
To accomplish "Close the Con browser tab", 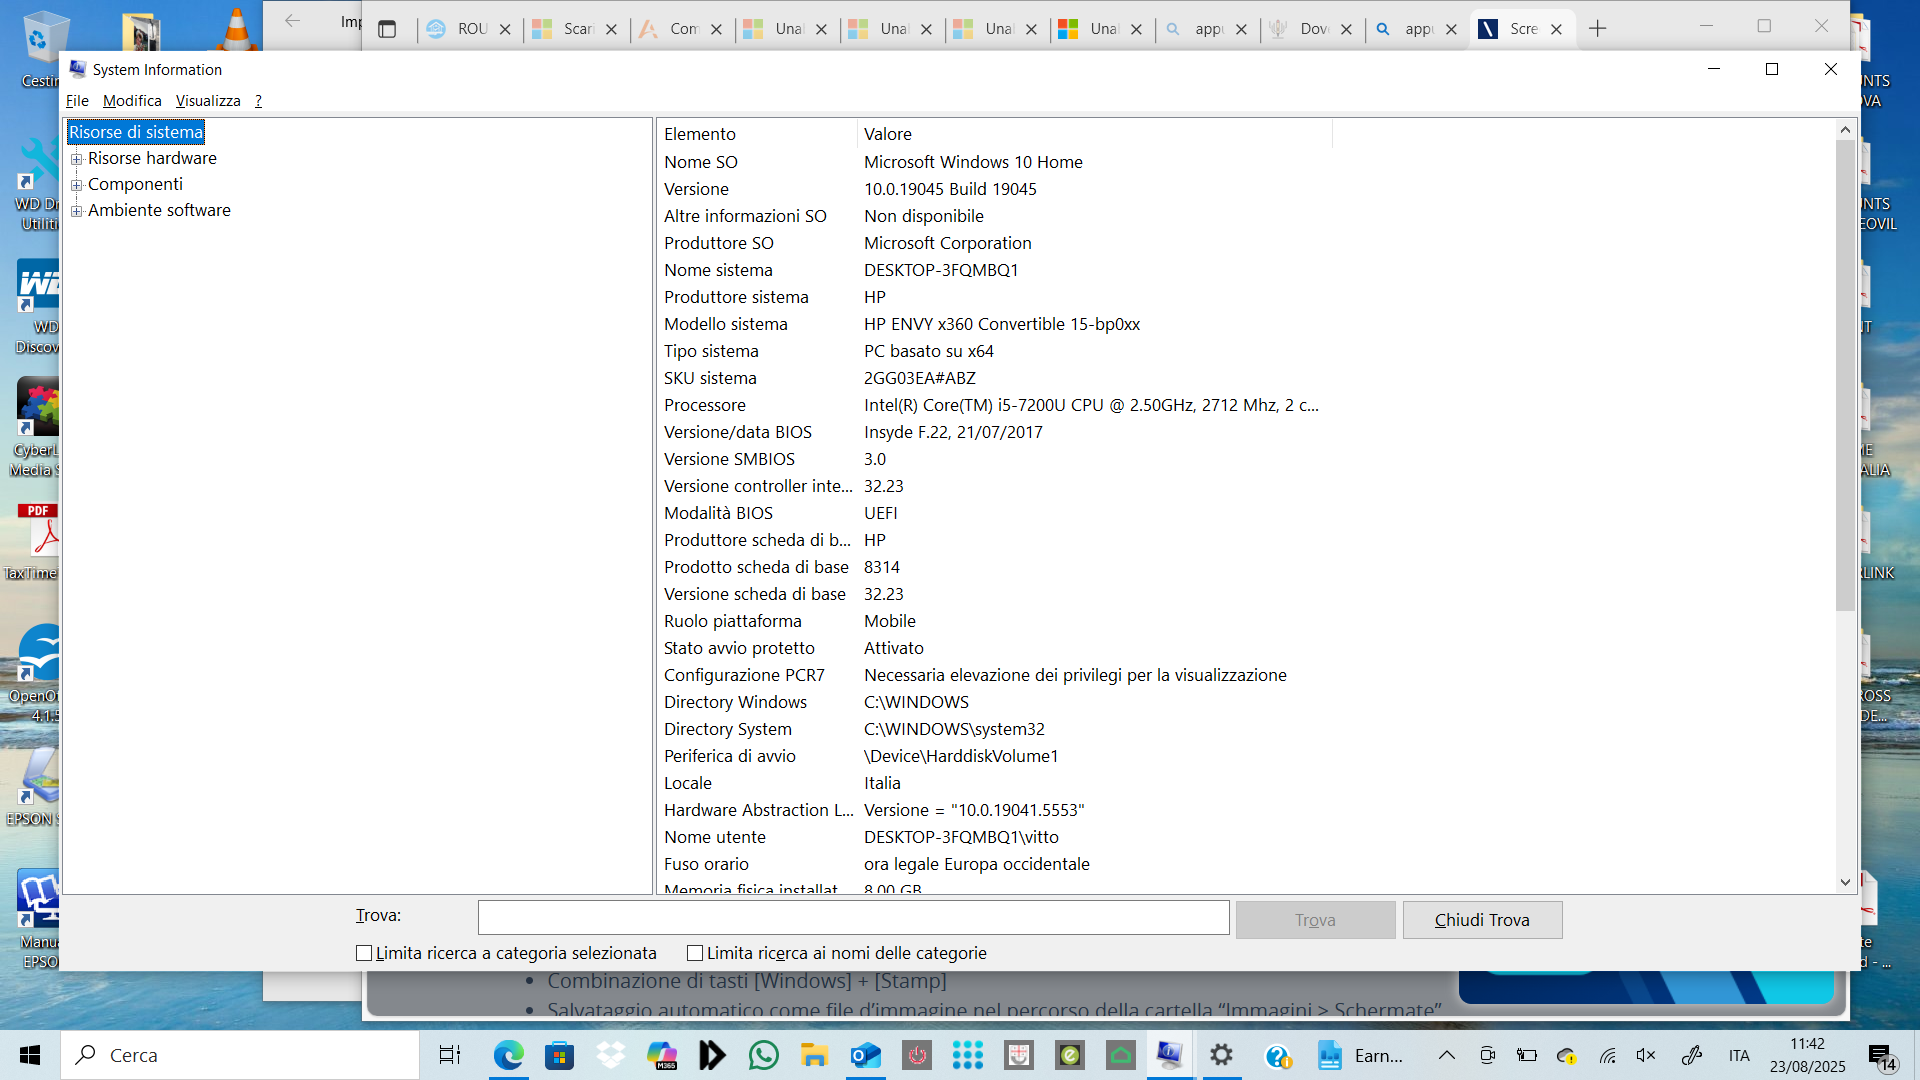I will [716, 30].
